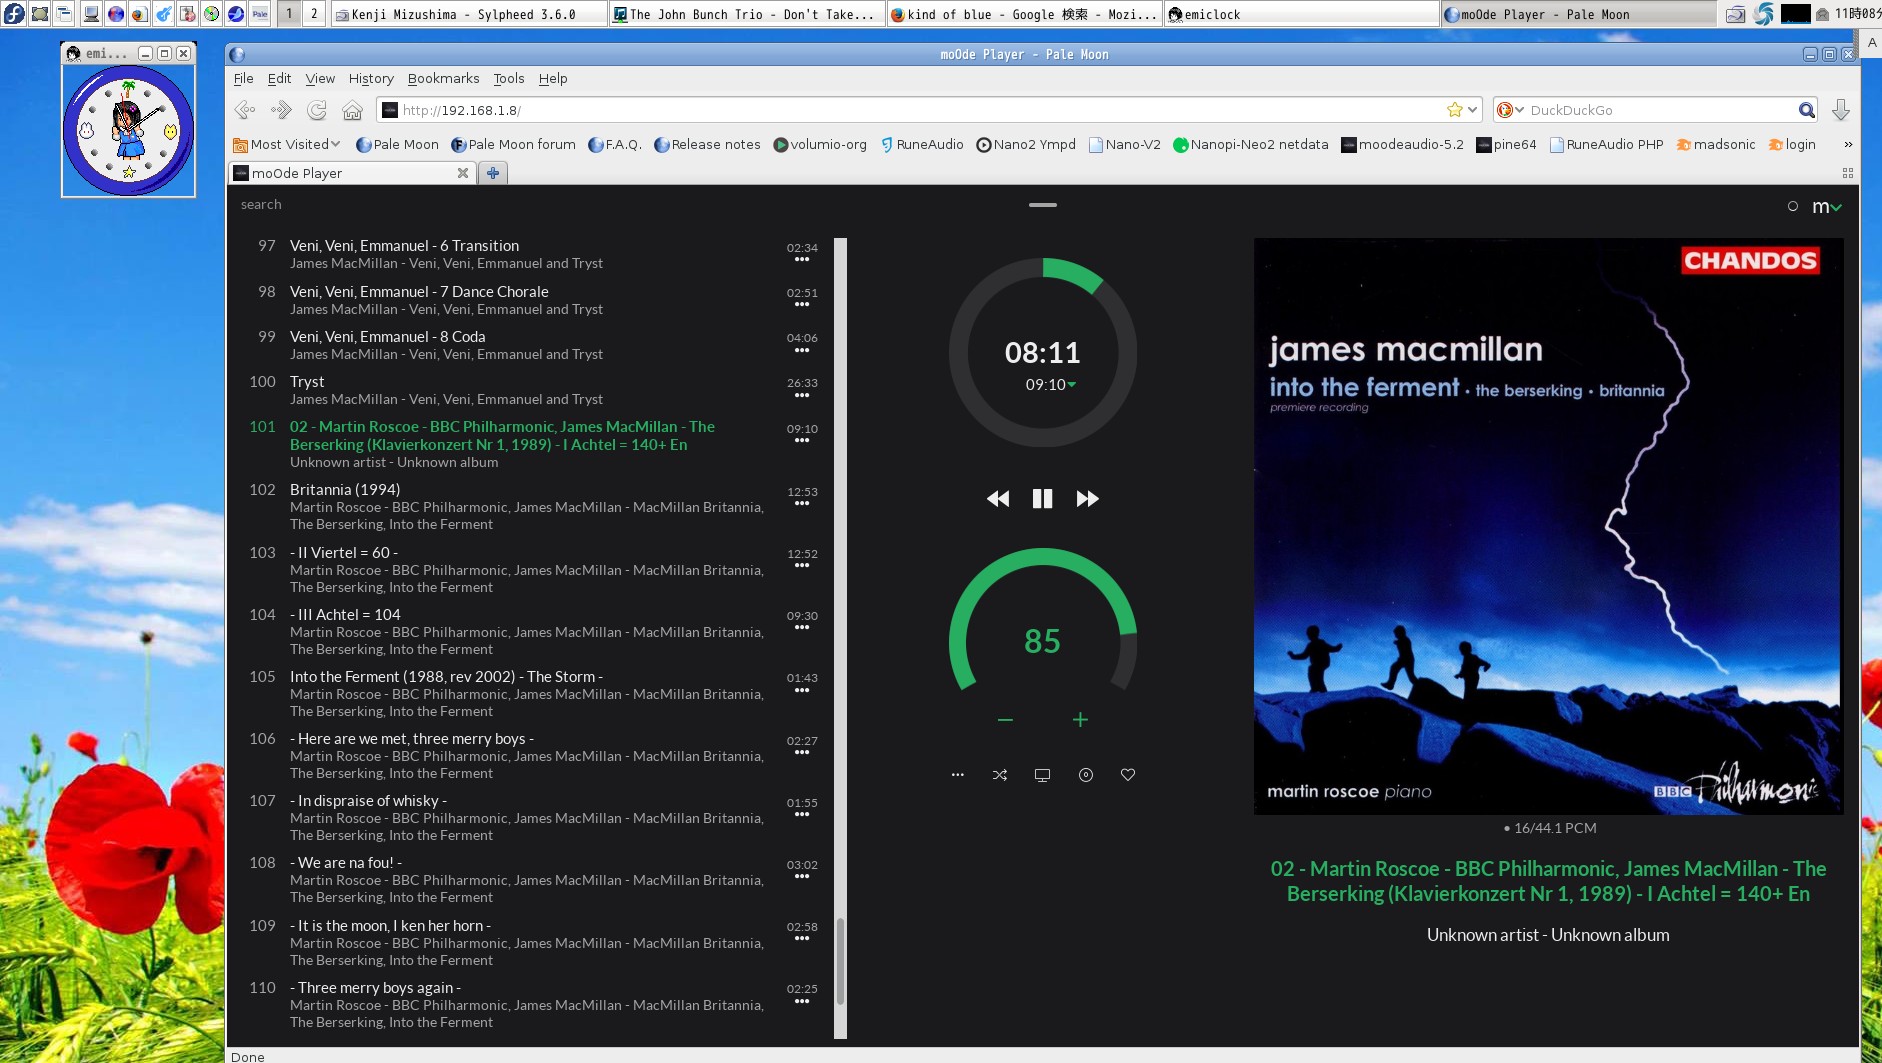
Task: Toggle single-play repeat mode
Action: (1085, 774)
